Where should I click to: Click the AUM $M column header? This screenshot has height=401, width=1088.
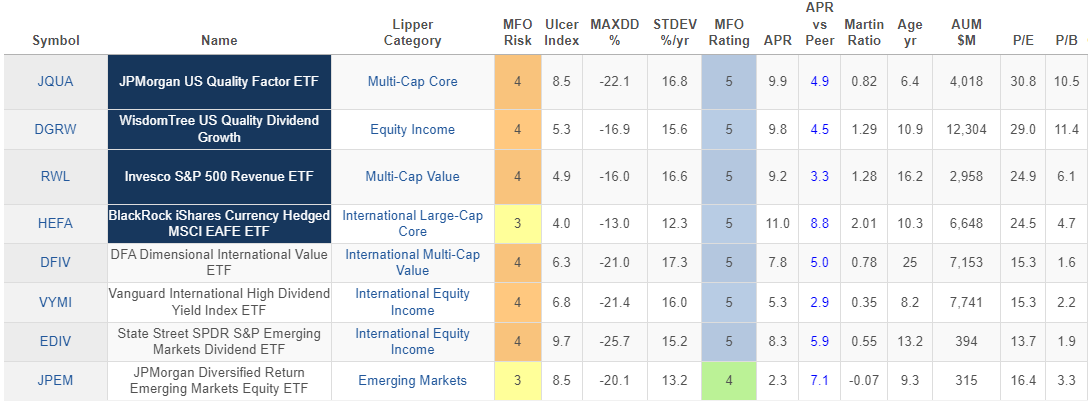(965, 32)
